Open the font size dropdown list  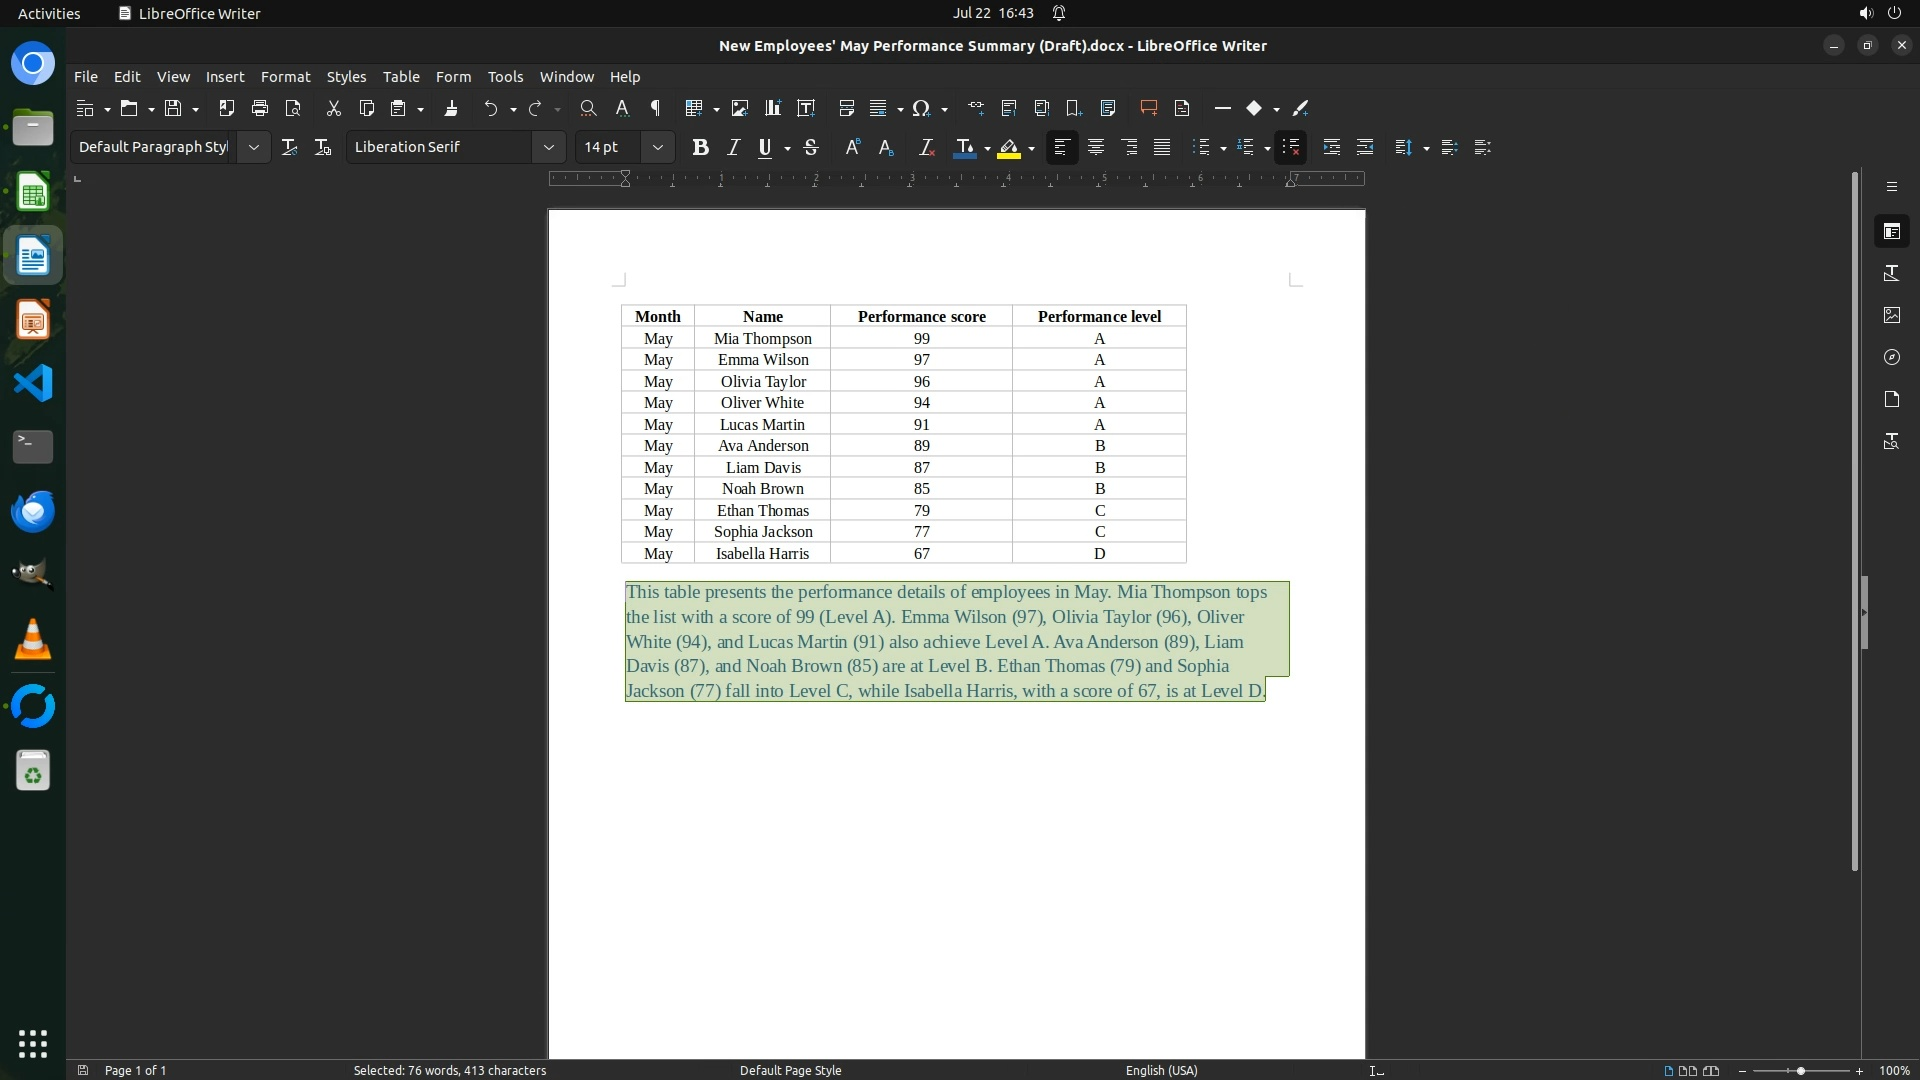tap(657, 147)
